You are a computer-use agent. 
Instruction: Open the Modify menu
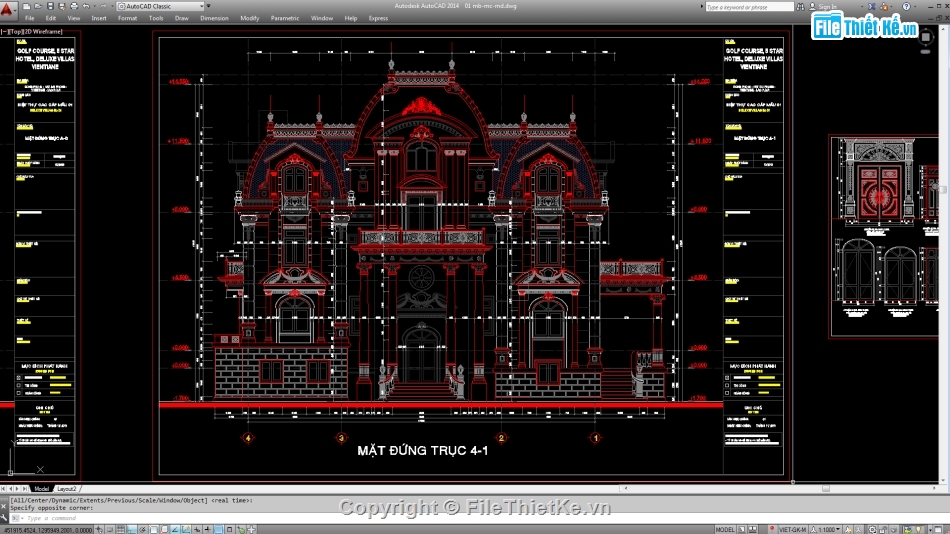coord(250,18)
